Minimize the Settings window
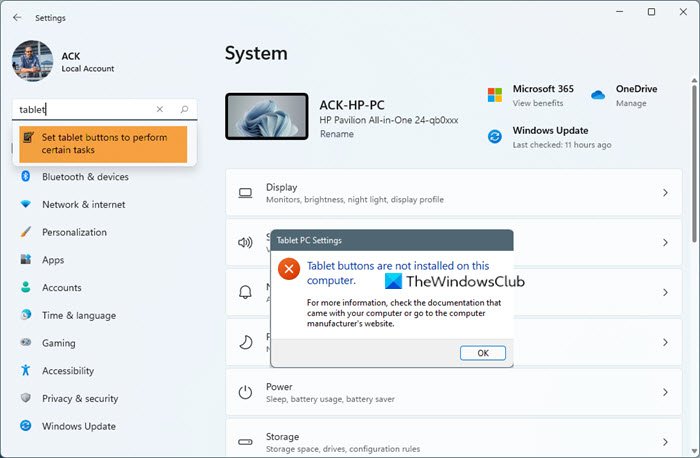Image resolution: width=700 pixels, height=458 pixels. 619,12
